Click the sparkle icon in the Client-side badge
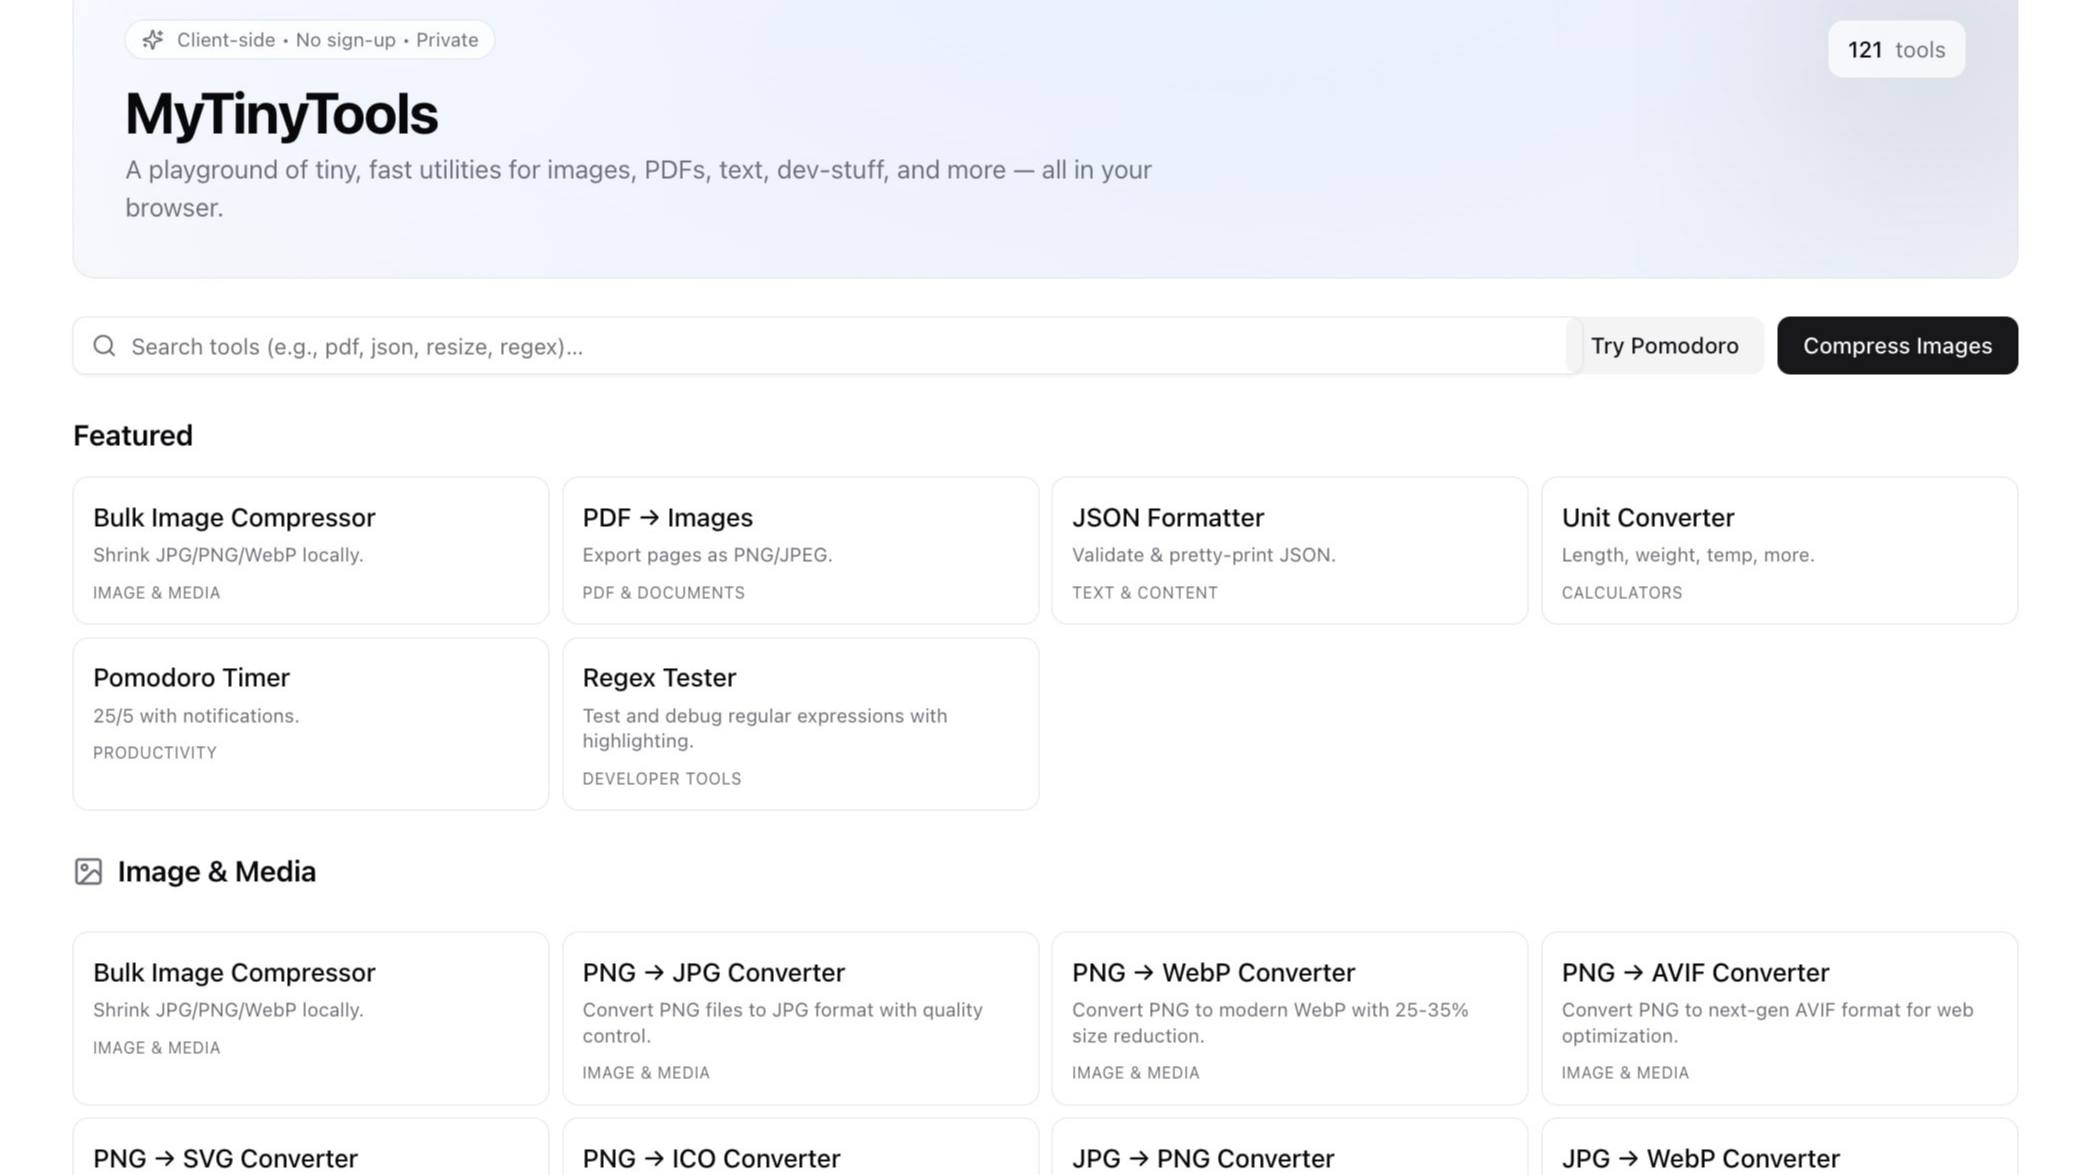Viewport: 2089px width, 1175px height. (153, 40)
